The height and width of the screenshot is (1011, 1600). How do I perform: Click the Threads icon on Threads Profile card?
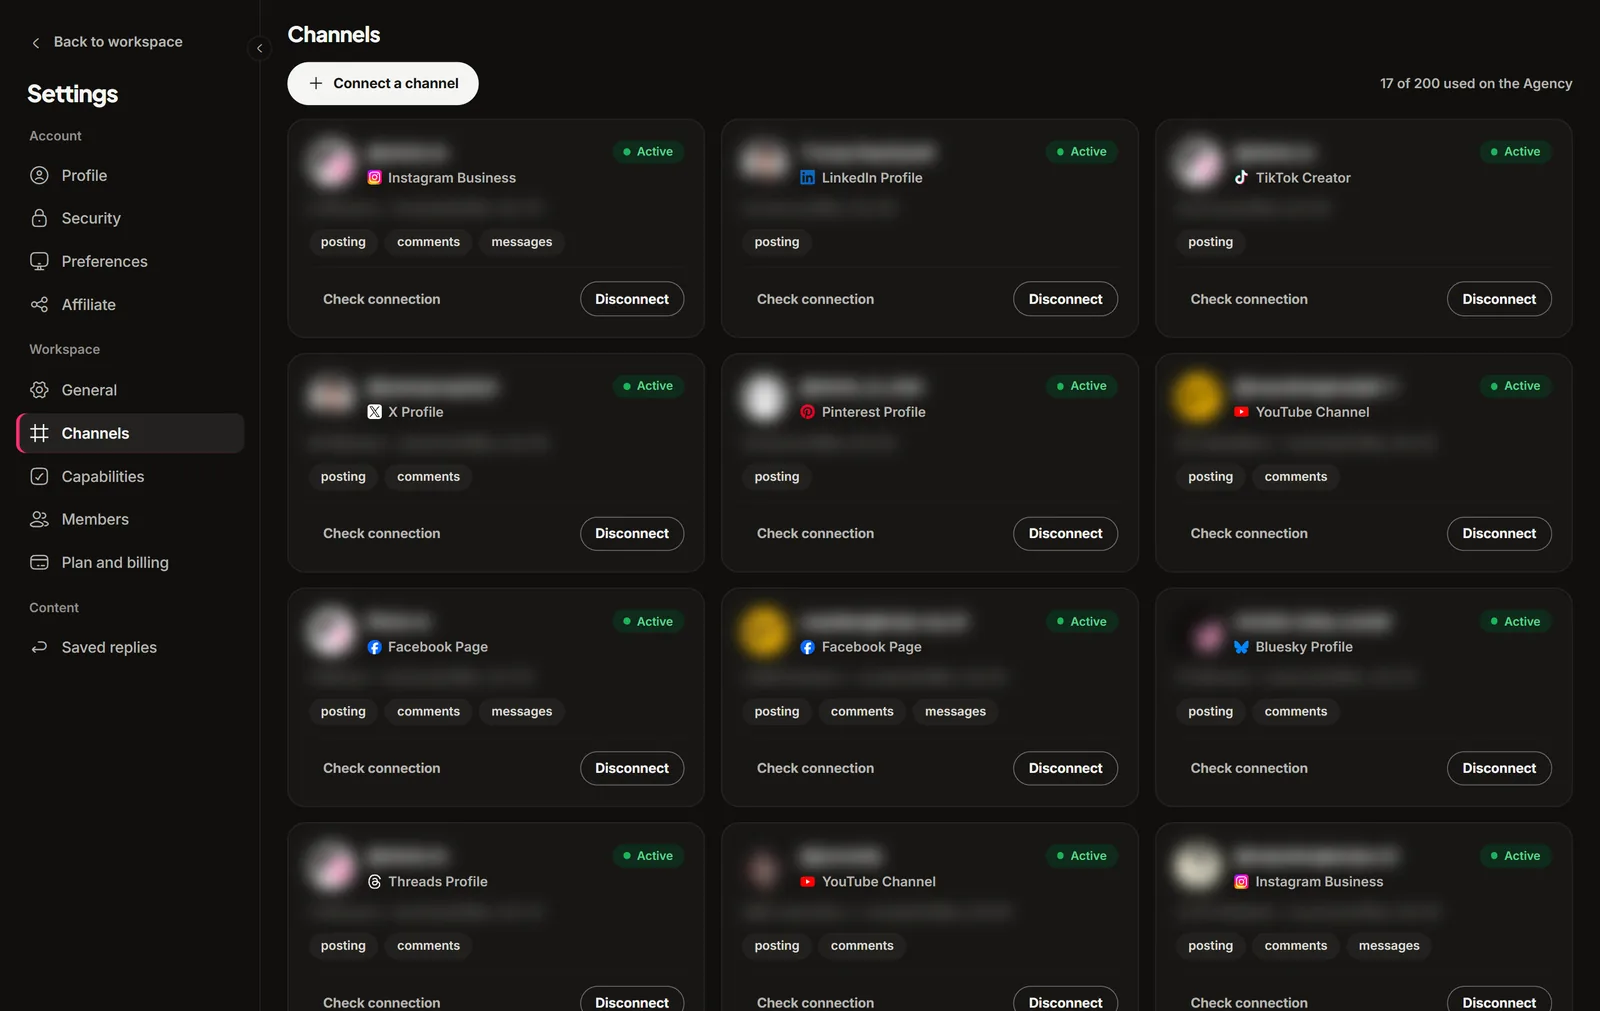374,882
